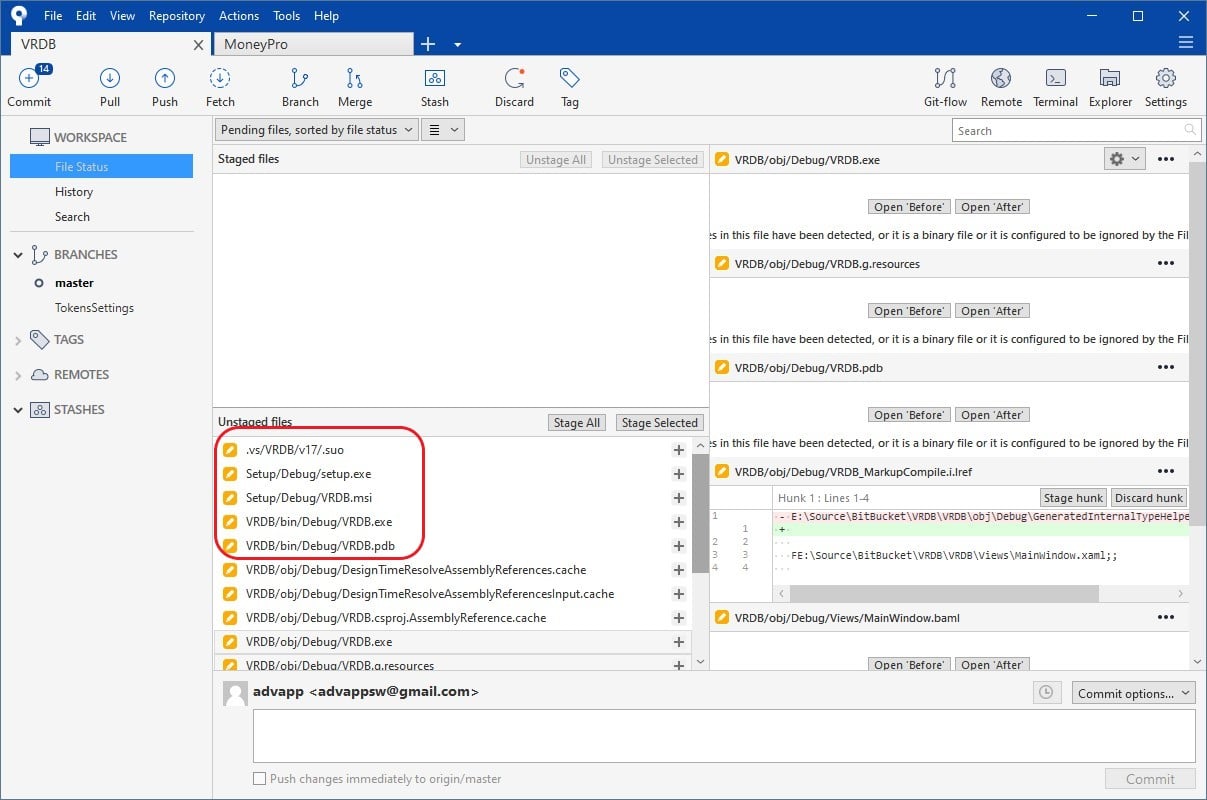Screen dimensions: 1207x800
Task: Open the diff gear settings dropdown
Action: coord(1124,159)
